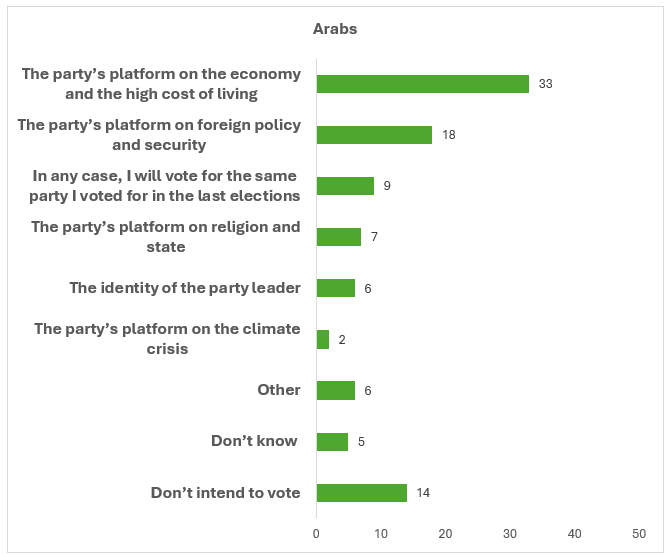Viewport: 672px width, 557px height.
Task: Click the data label showing 14
Action: pos(423,493)
